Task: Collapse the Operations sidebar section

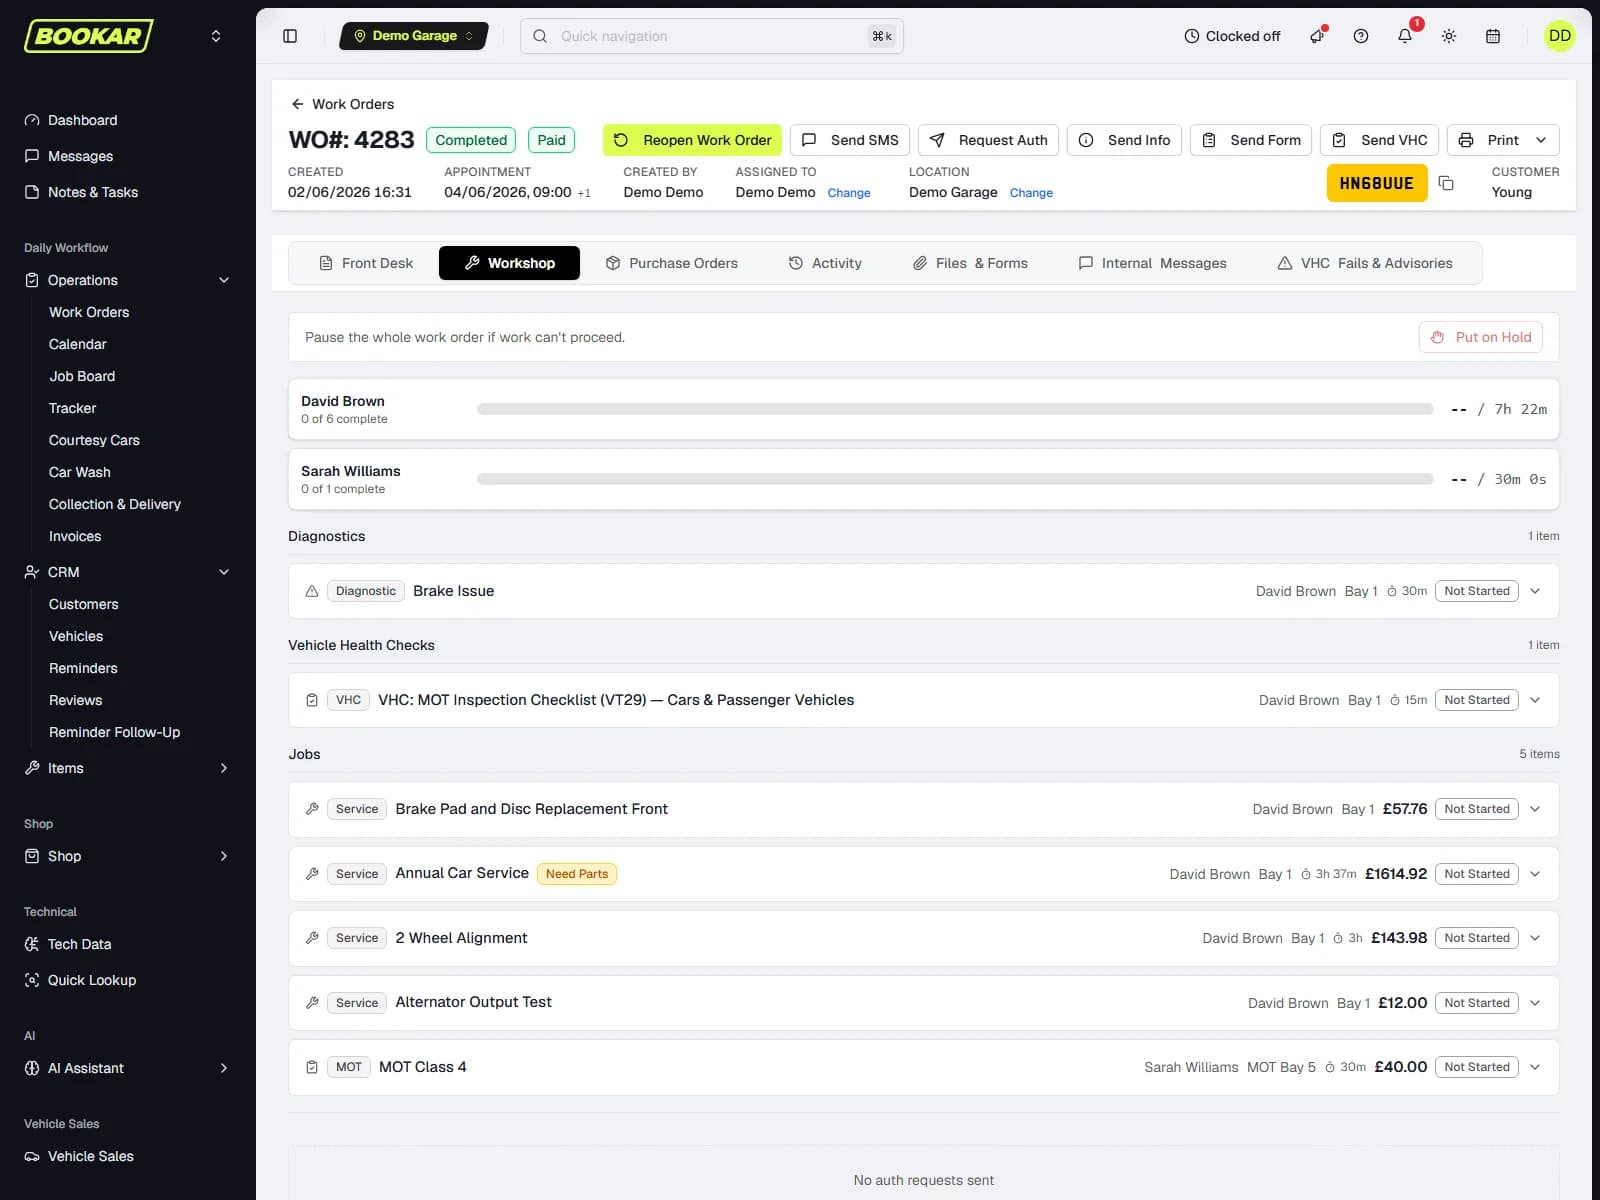Action: click(x=224, y=280)
